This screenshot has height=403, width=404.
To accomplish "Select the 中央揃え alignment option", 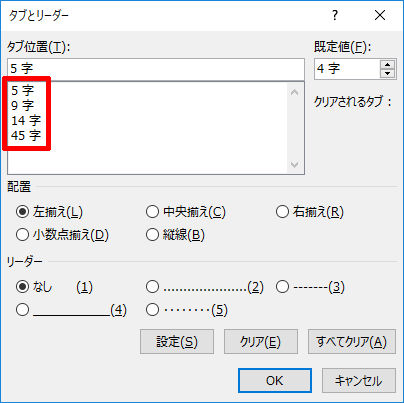I will tap(186, 212).
